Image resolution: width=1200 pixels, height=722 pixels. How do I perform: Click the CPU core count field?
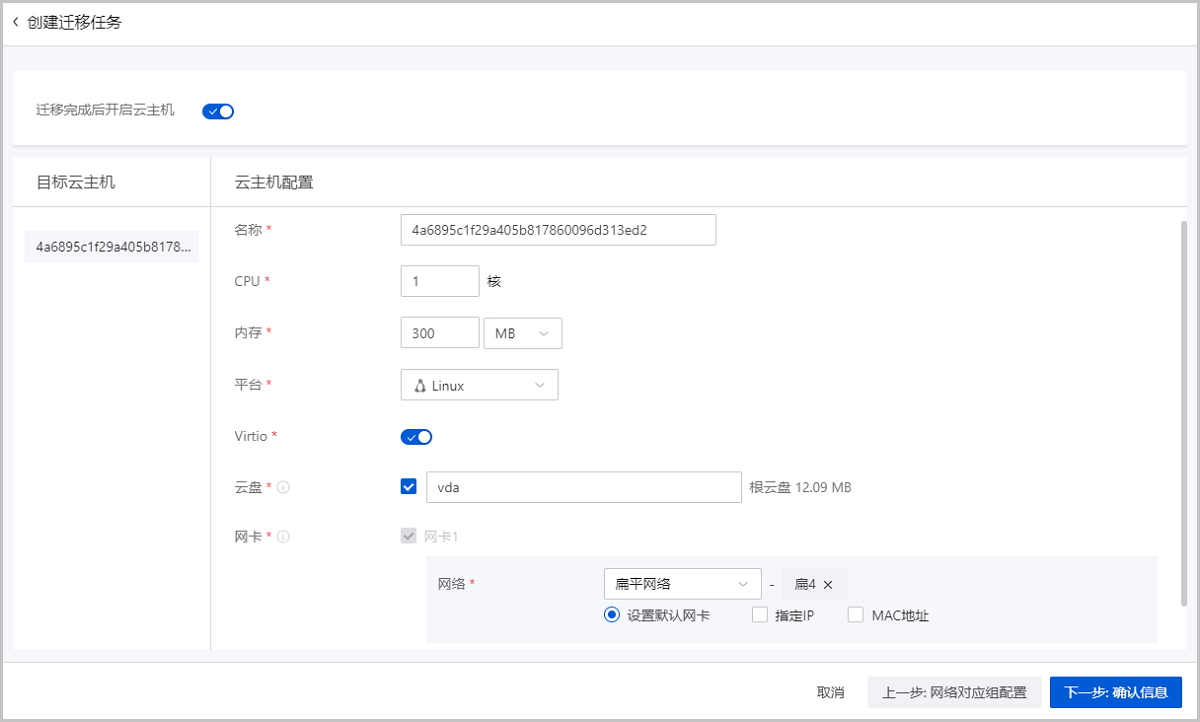[x=439, y=281]
